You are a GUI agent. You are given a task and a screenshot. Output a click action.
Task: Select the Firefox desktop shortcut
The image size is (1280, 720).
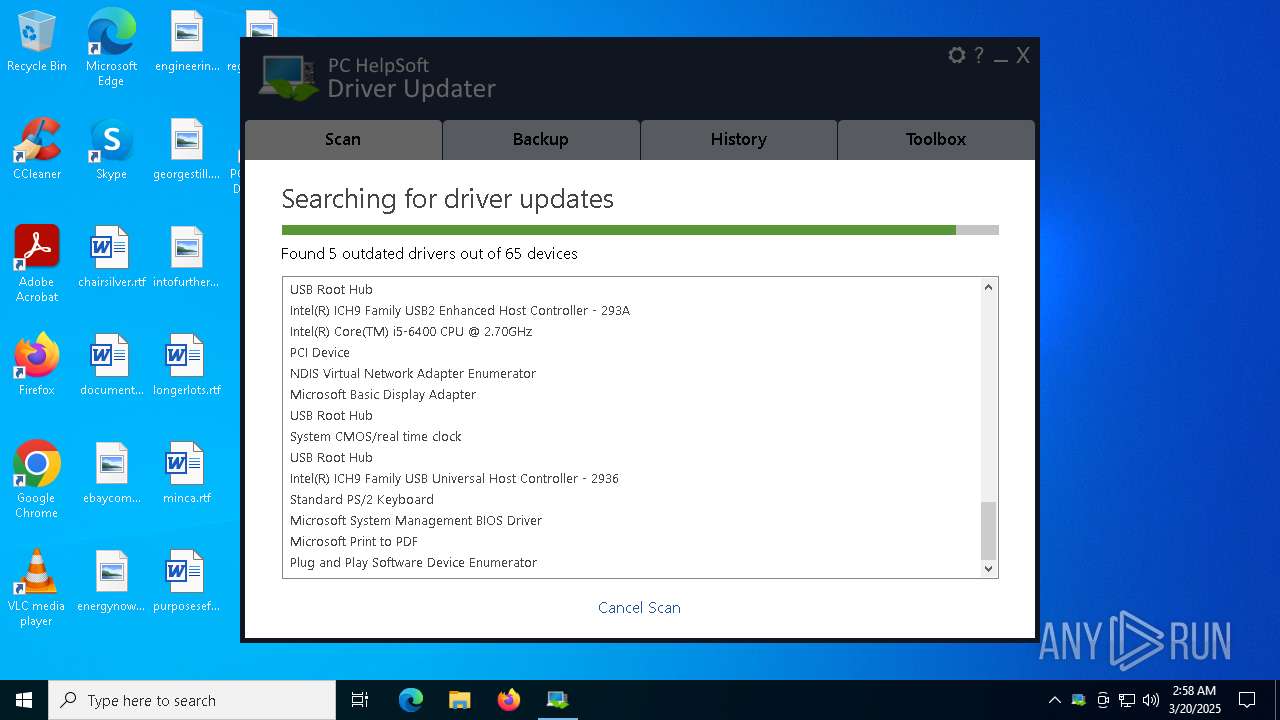click(x=37, y=365)
